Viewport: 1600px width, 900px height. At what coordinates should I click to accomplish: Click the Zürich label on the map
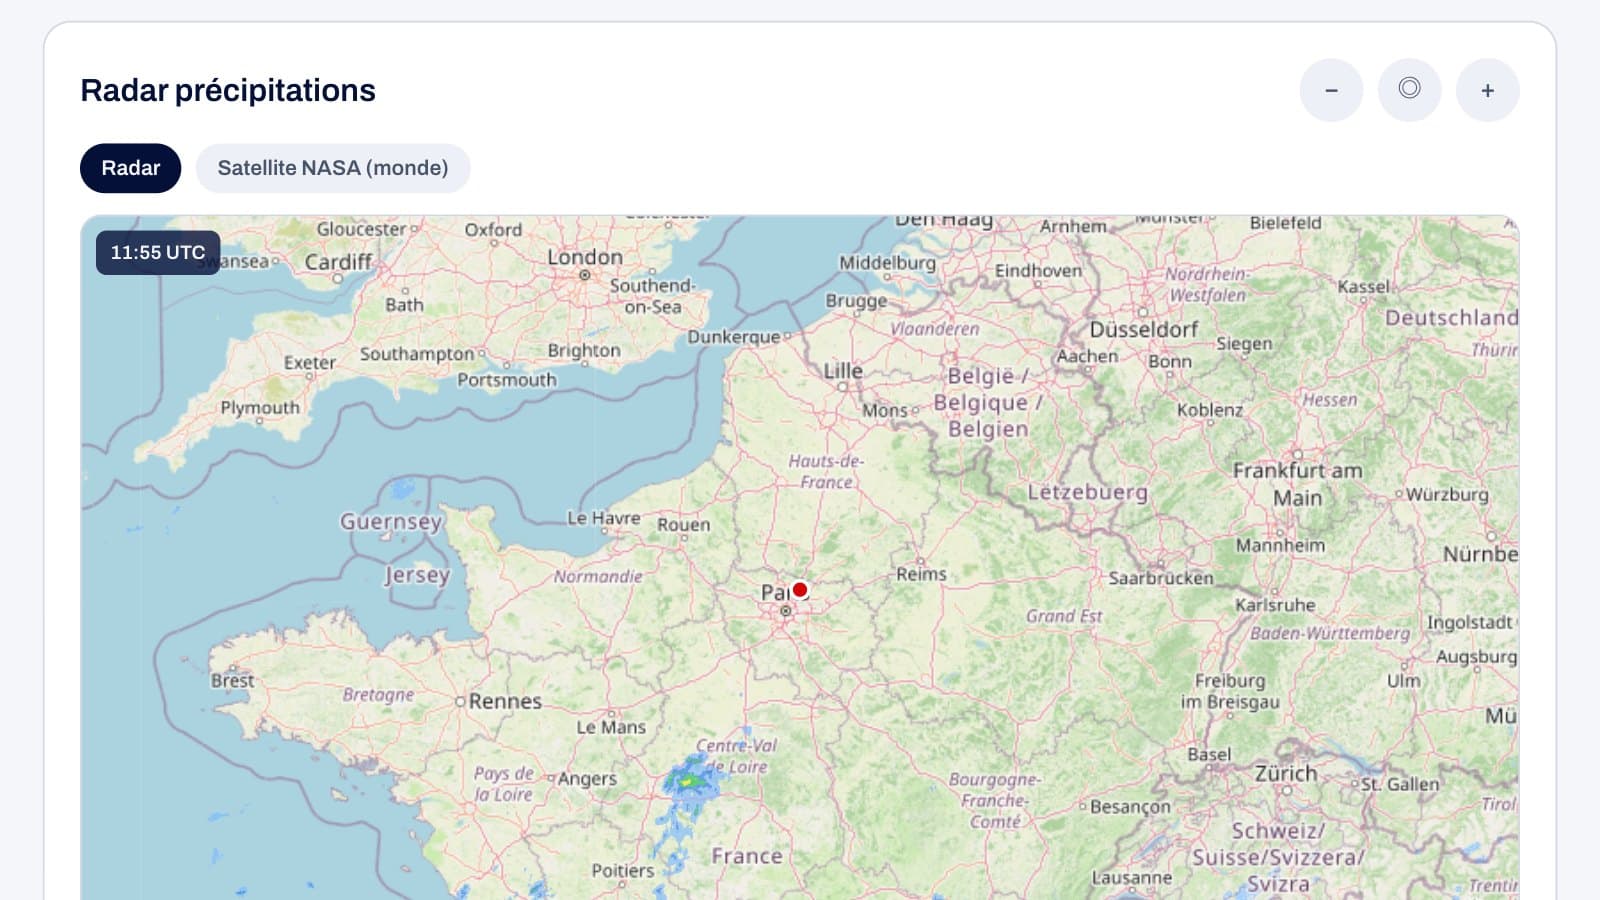click(1286, 773)
